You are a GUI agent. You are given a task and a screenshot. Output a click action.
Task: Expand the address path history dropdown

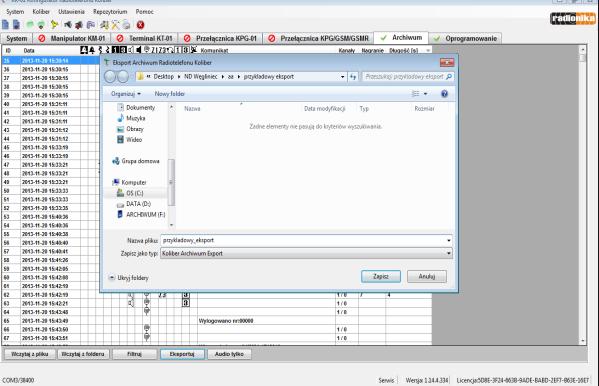click(342, 77)
